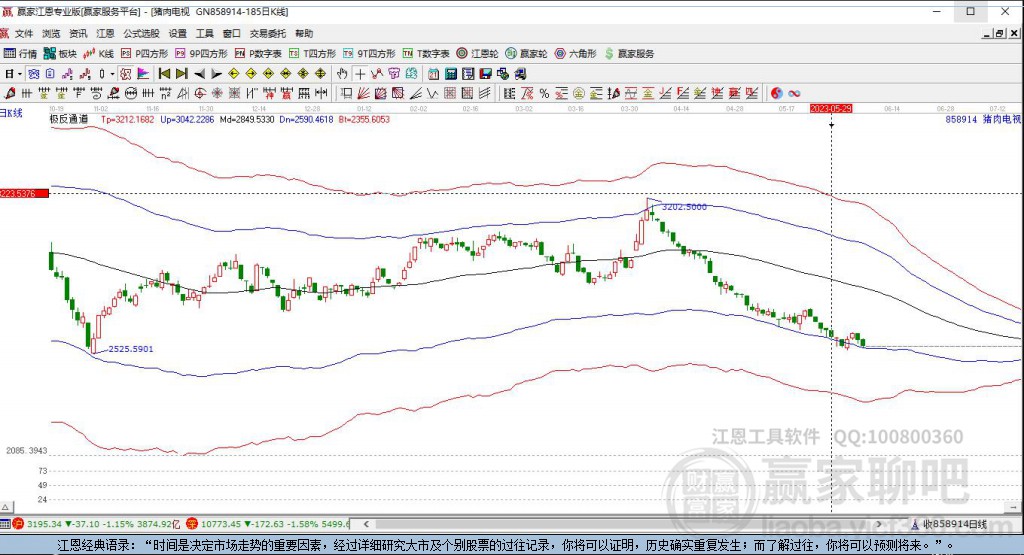Screen dimensions: 1024x555
Task: Open the calculator icon
Action: tap(451, 74)
